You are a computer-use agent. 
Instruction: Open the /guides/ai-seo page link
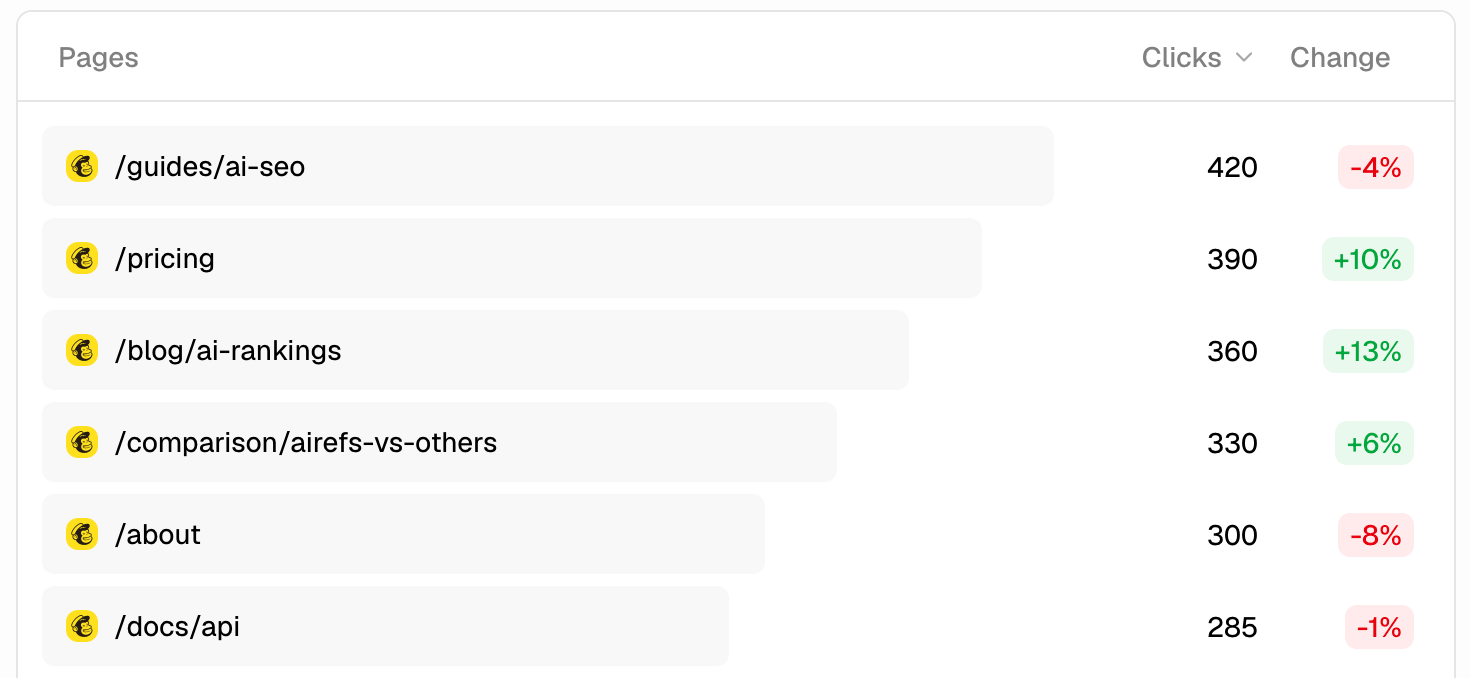[210, 166]
